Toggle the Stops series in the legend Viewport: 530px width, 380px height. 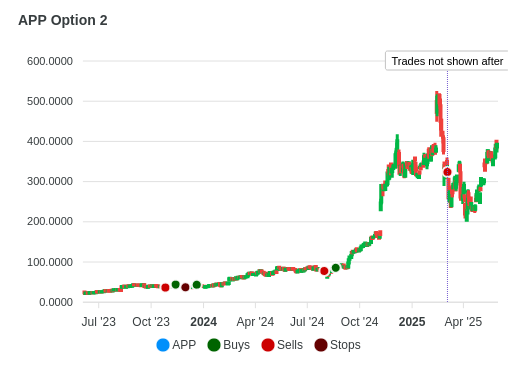click(x=337, y=345)
